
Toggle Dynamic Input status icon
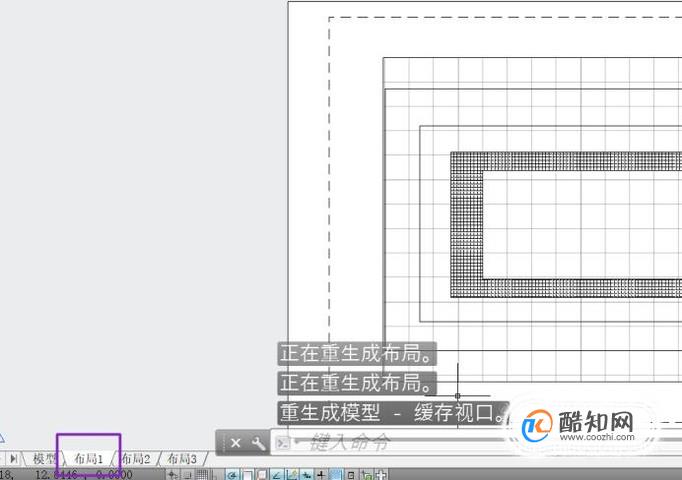tap(306, 475)
